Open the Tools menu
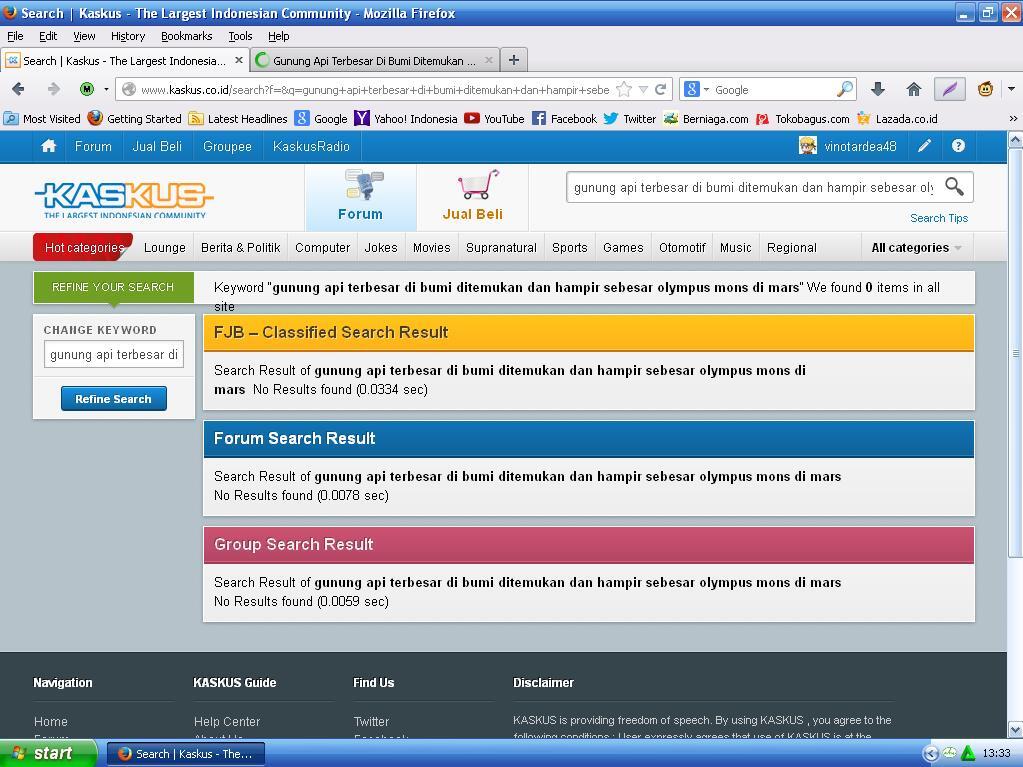This screenshot has width=1023, height=767. tap(240, 36)
